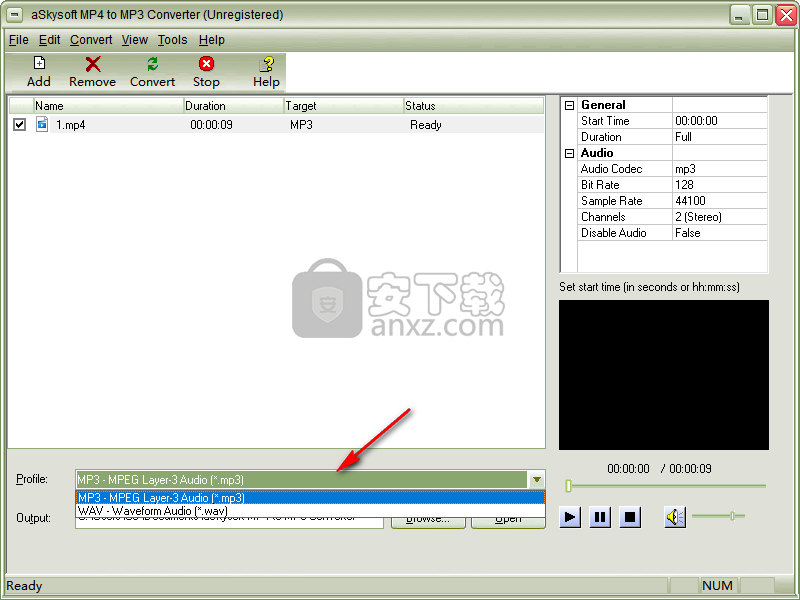
Task: Sort by the Name column header
Action: pyautogui.click(x=108, y=106)
